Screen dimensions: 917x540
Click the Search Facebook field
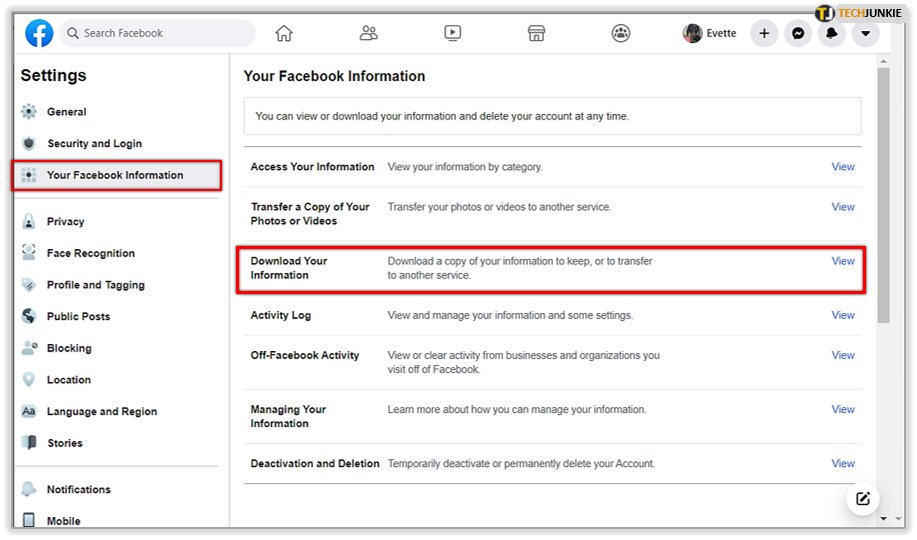[158, 33]
